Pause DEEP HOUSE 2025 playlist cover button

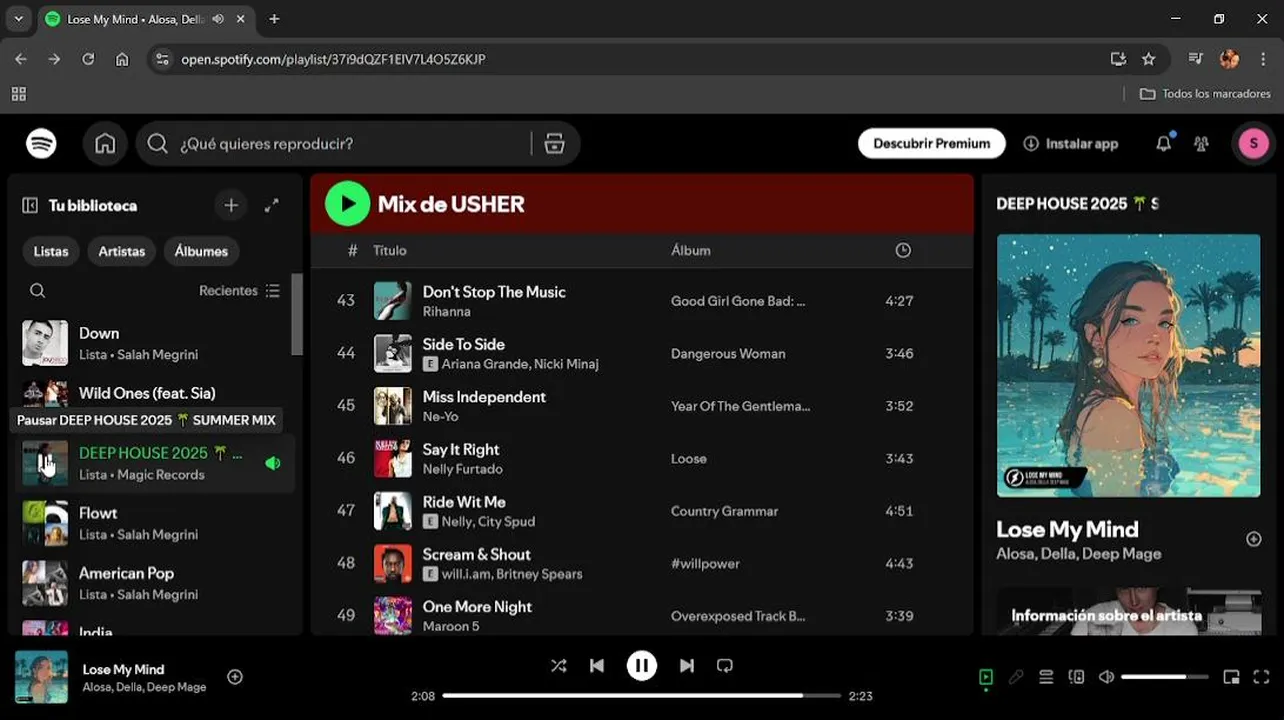click(x=45, y=463)
